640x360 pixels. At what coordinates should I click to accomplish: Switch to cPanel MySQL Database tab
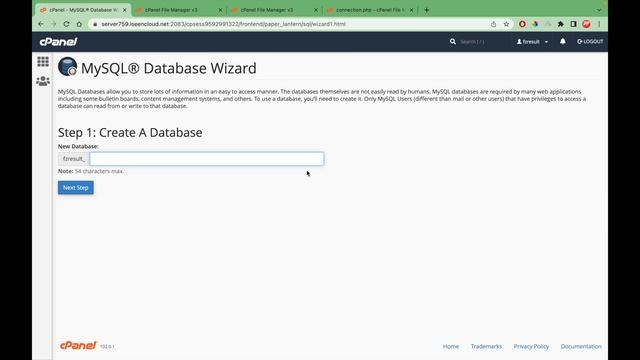click(x=83, y=10)
